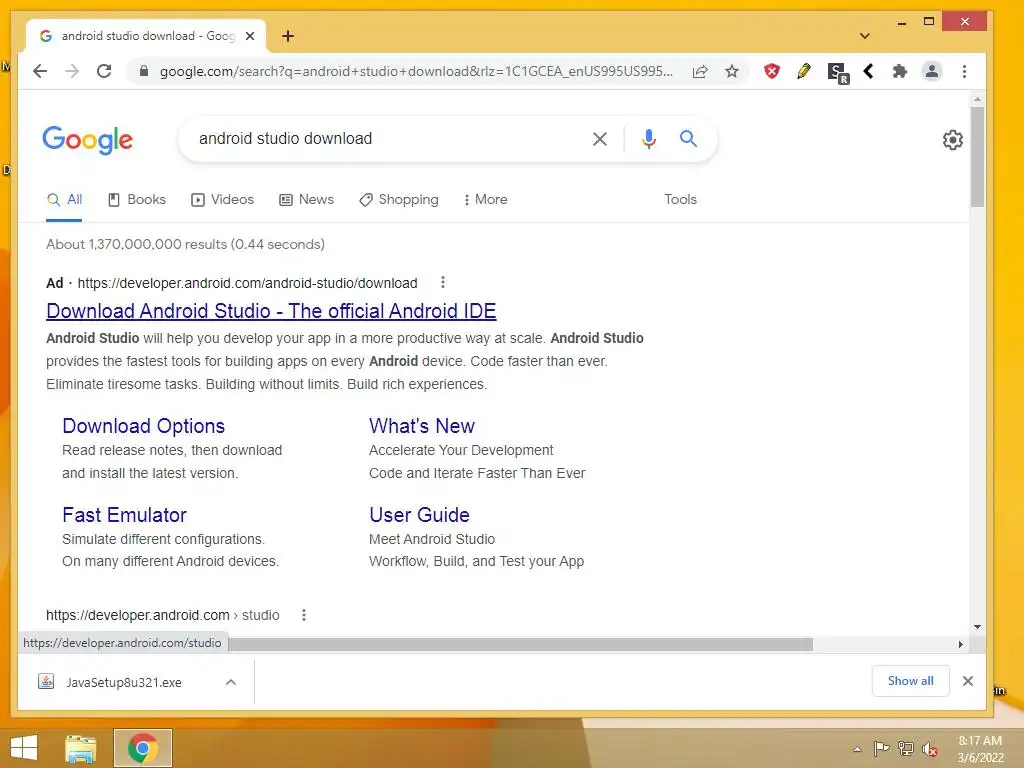Open File Explorer from the taskbar

[81, 748]
